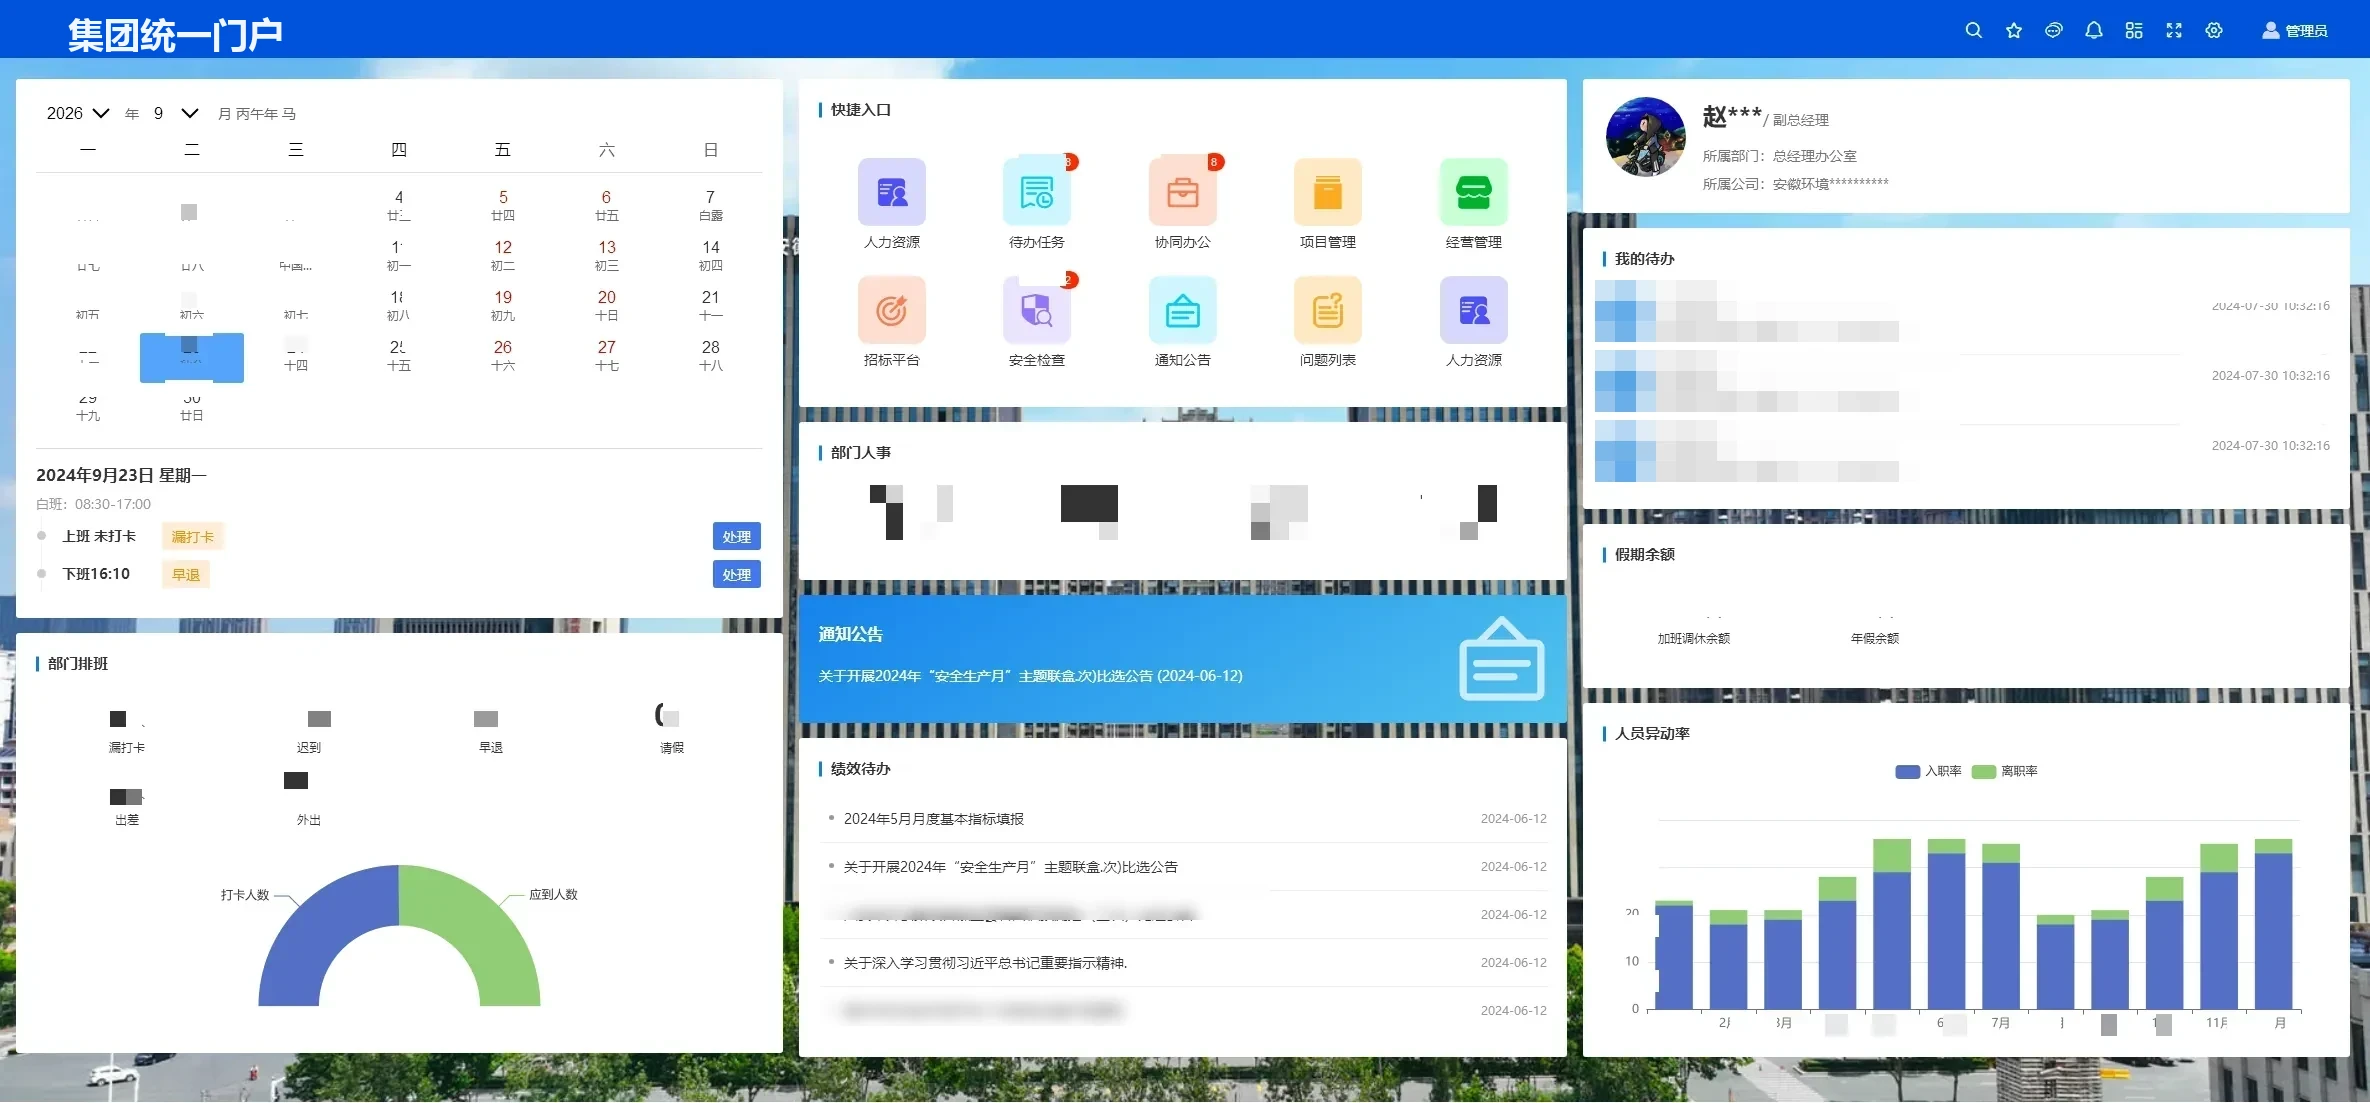The image size is (2370, 1103).
Task: Select calendar date 26 十六
Action: pyautogui.click(x=503, y=355)
